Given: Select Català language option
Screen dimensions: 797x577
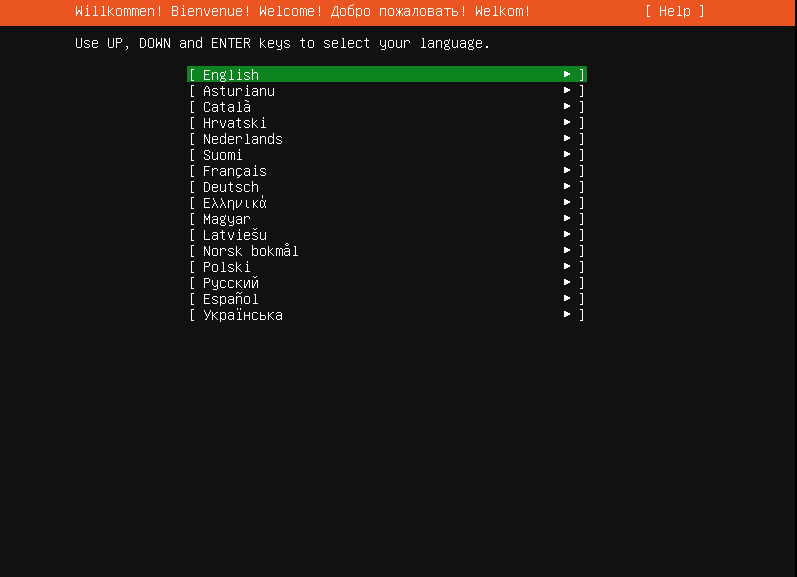Looking at the screenshot, I should (x=387, y=106).
